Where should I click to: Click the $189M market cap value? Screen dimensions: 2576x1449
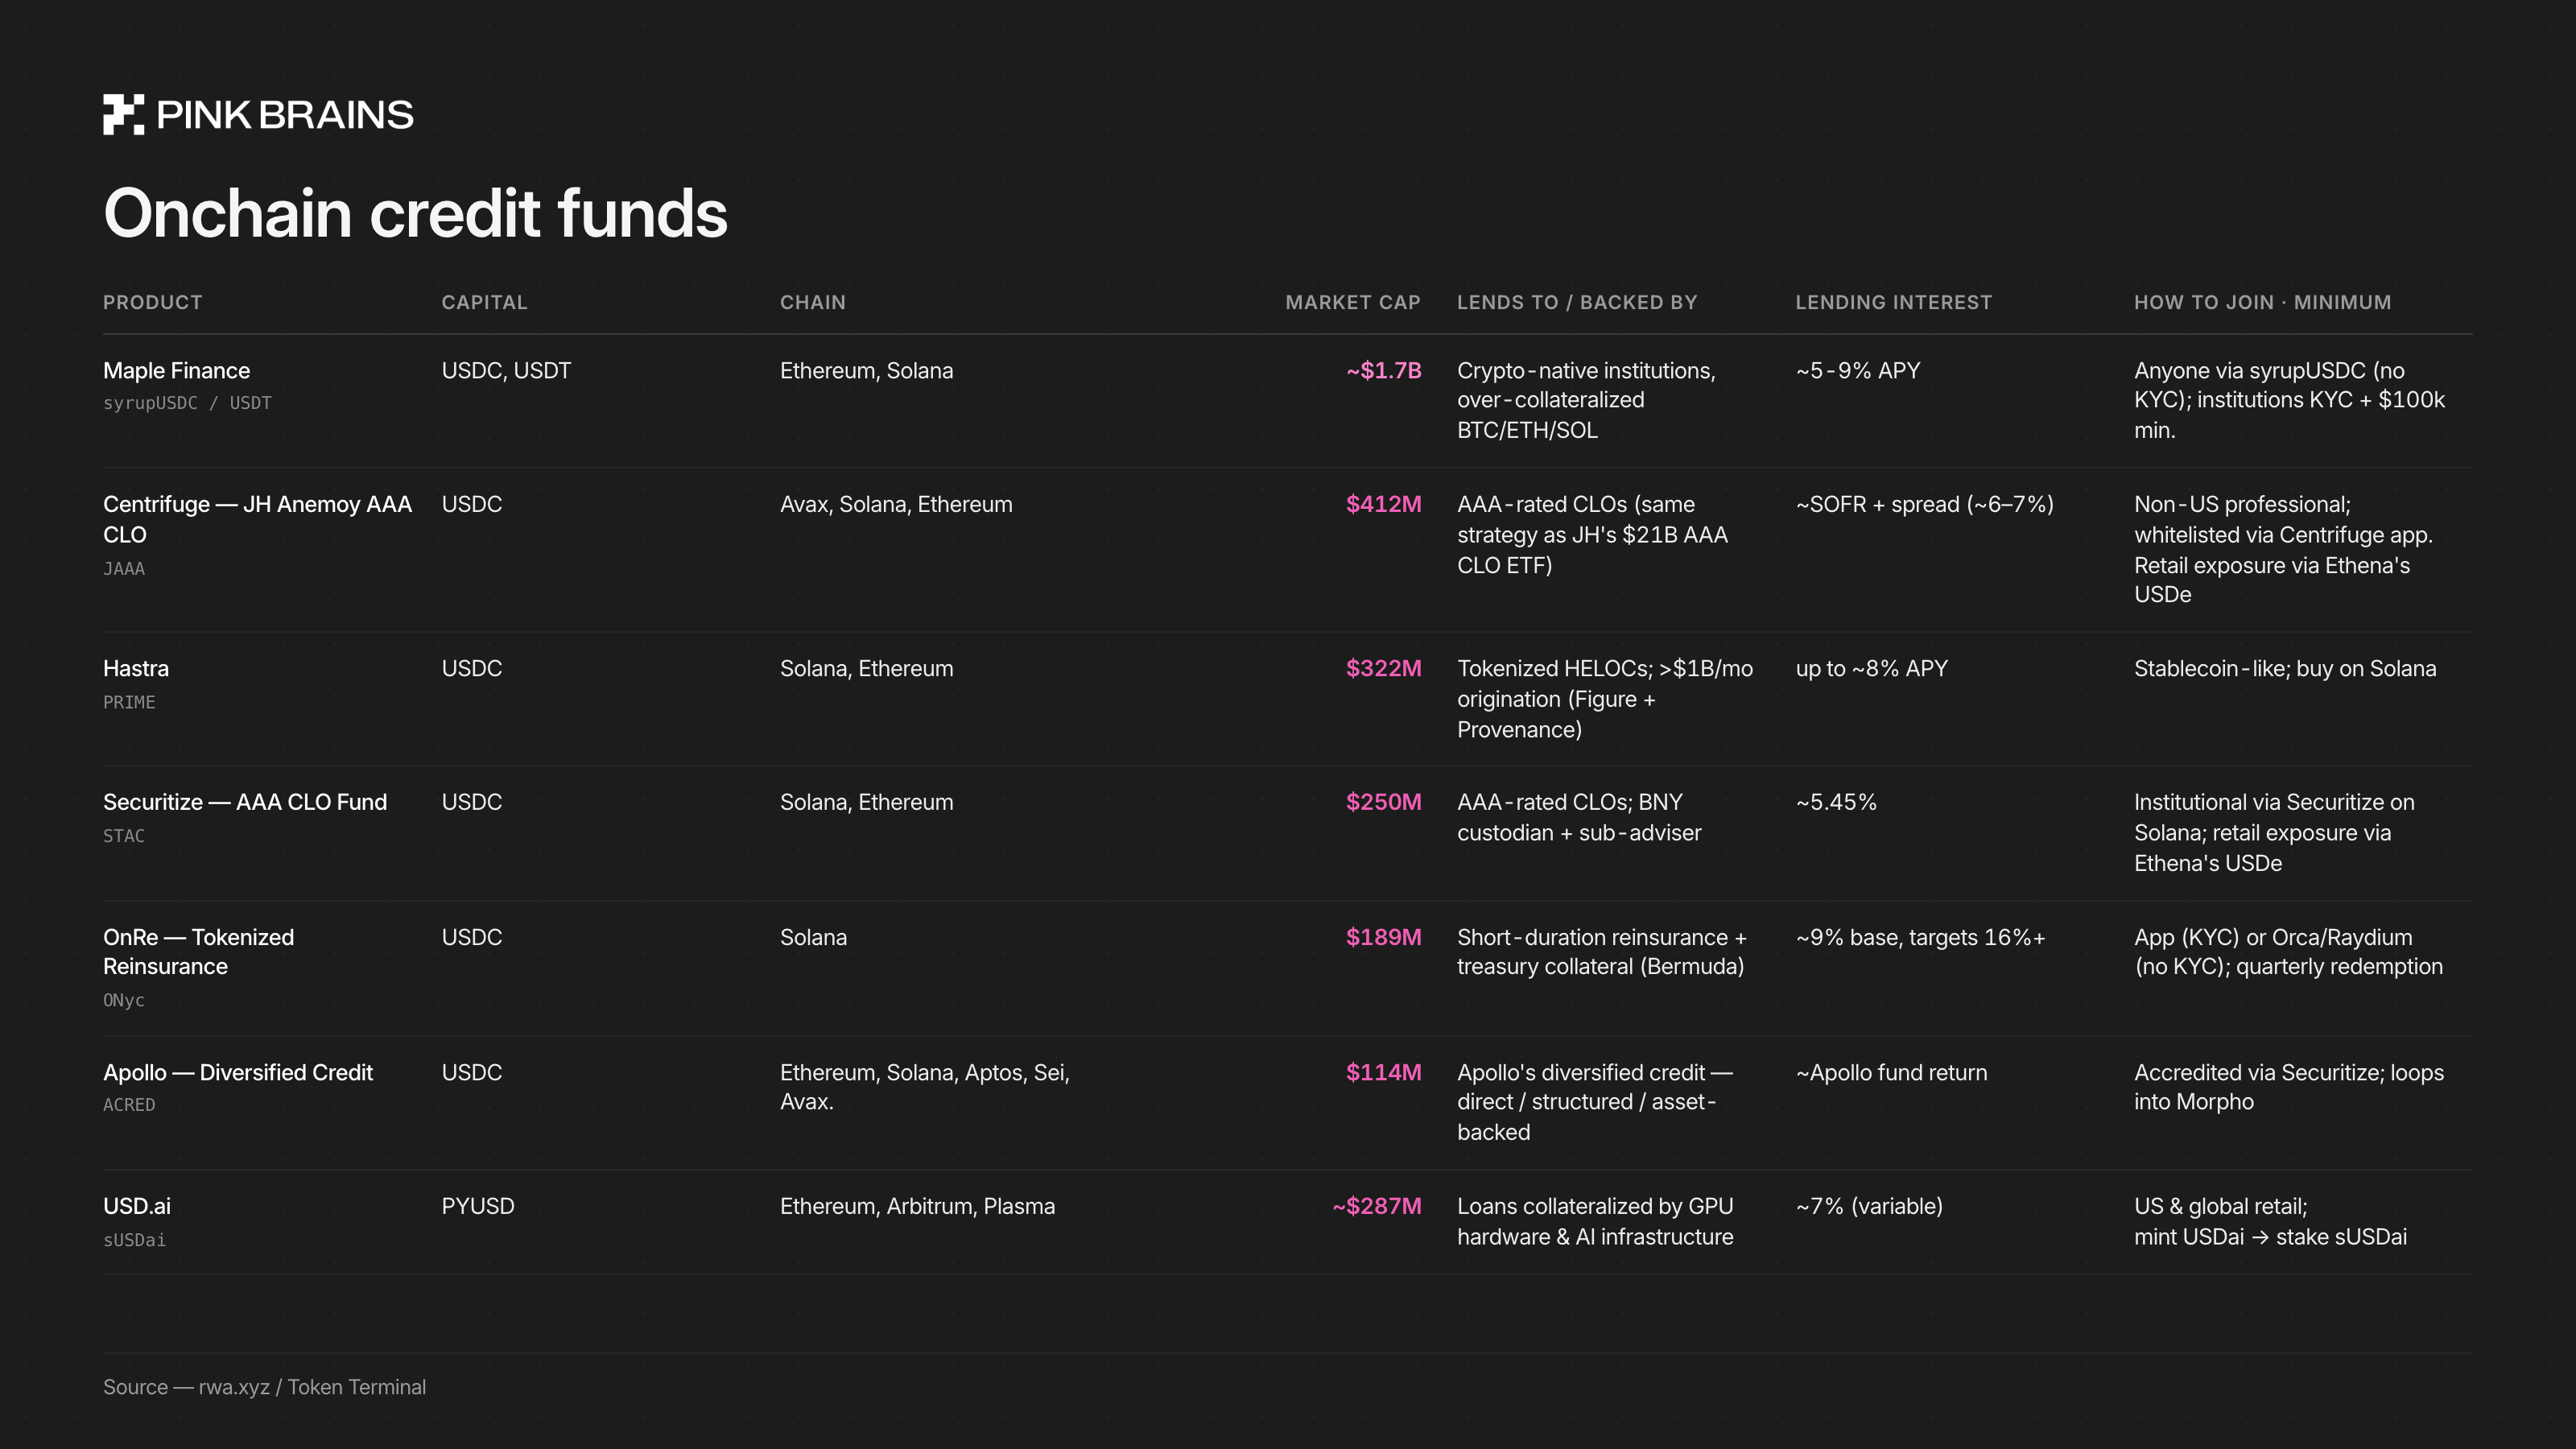tap(1383, 937)
